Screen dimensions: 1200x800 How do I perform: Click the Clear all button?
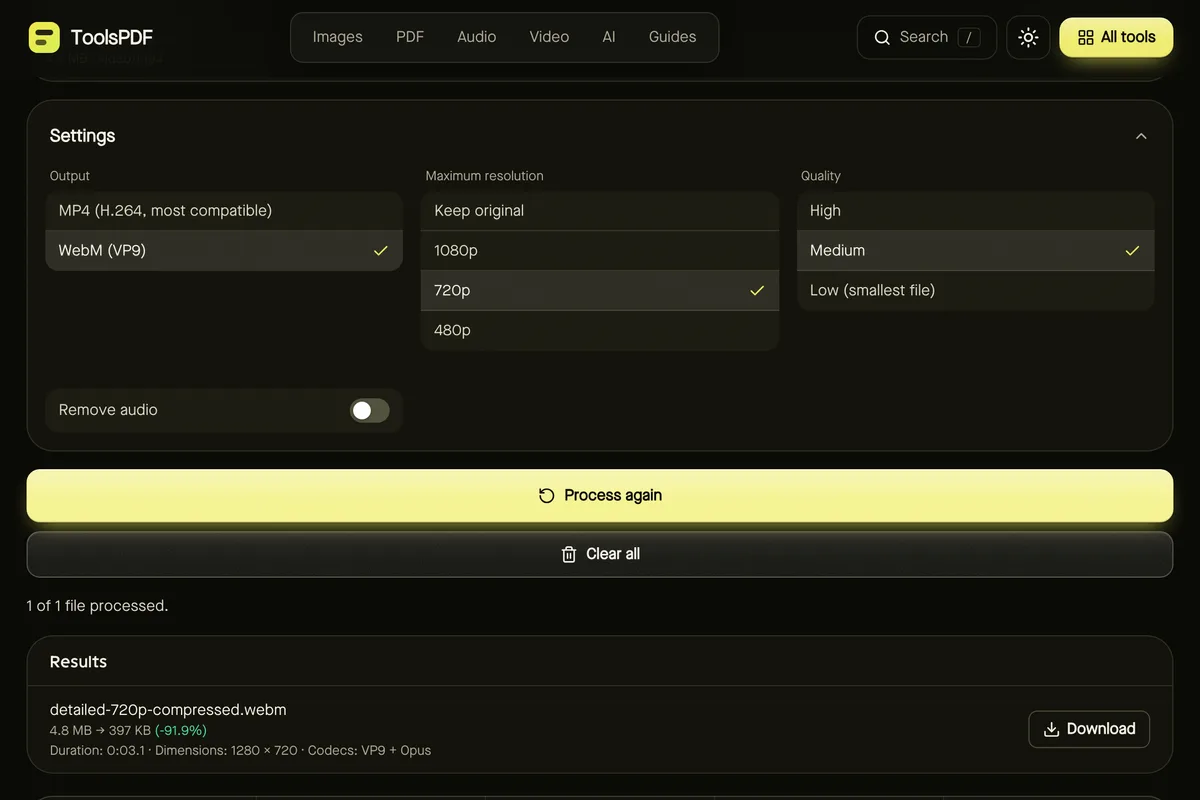(x=600, y=554)
